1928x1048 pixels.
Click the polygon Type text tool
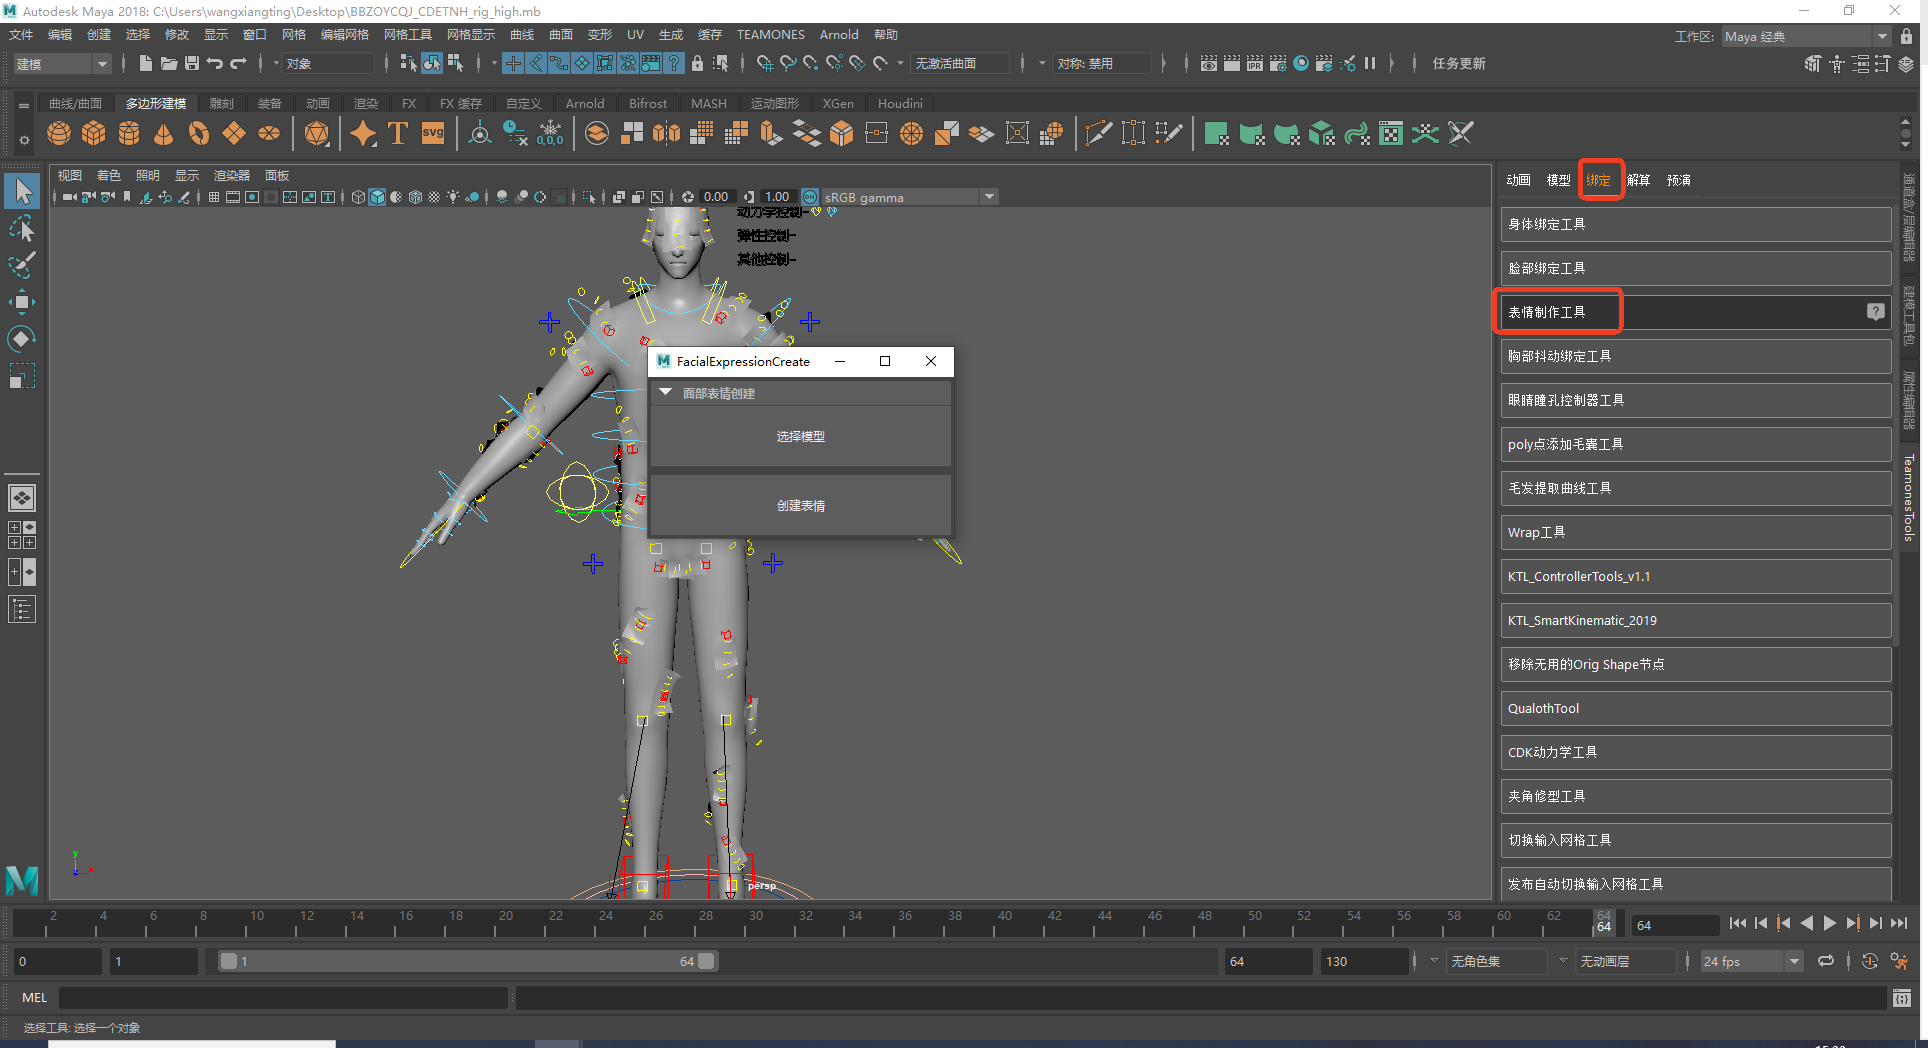(x=397, y=133)
